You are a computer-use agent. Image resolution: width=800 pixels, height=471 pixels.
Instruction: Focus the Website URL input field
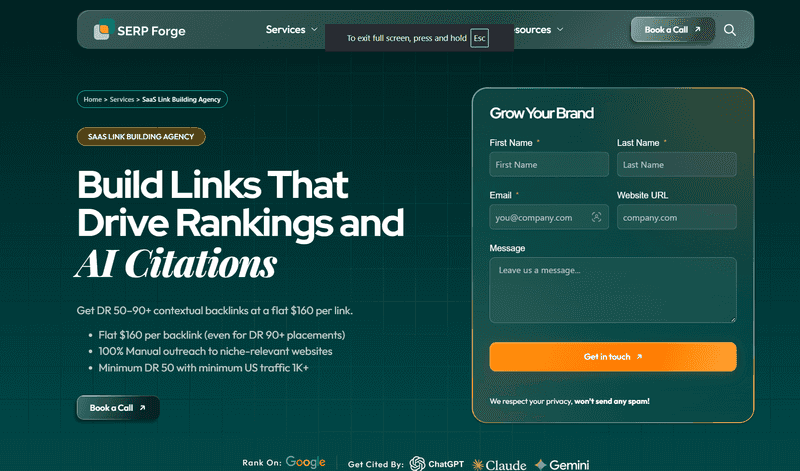(677, 217)
